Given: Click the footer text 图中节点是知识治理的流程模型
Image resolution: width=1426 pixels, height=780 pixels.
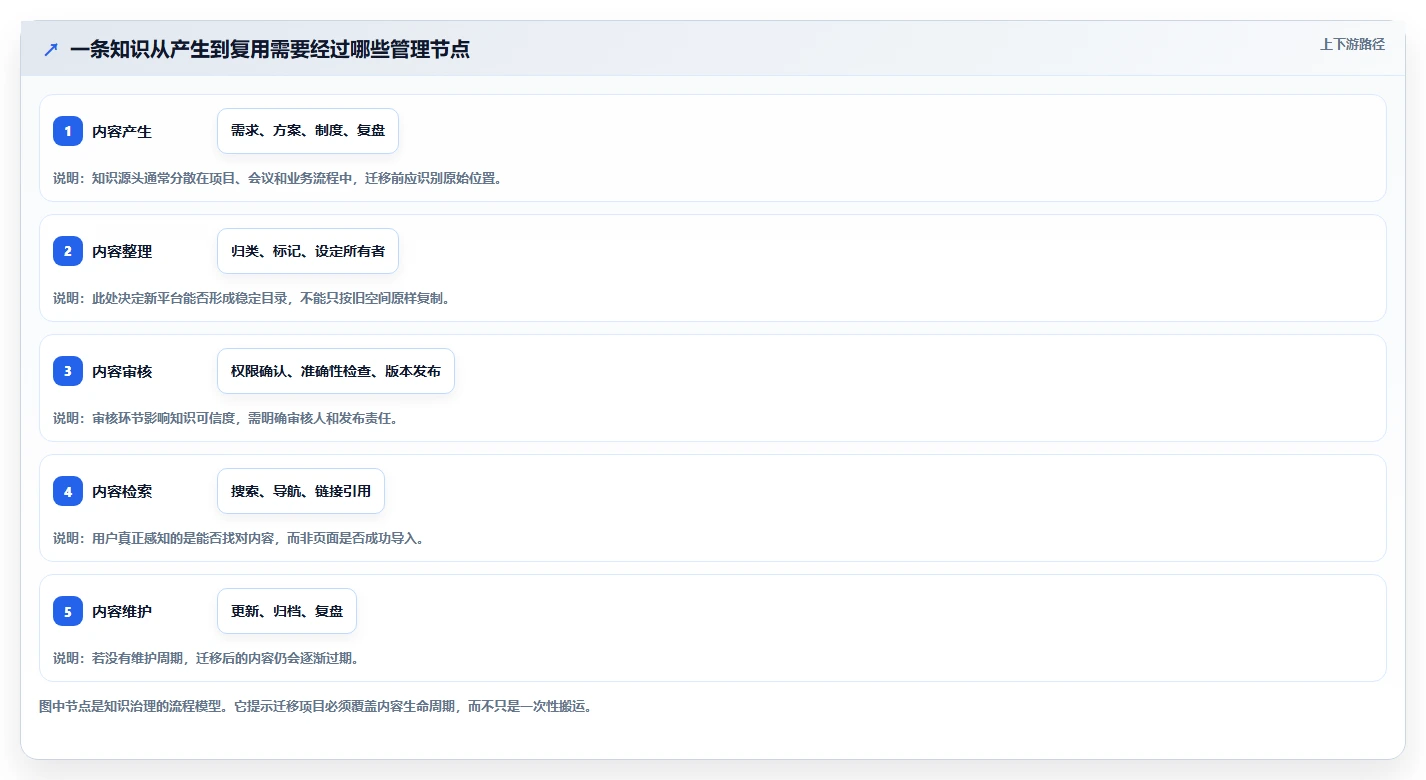Looking at the screenshot, I should pos(316,706).
